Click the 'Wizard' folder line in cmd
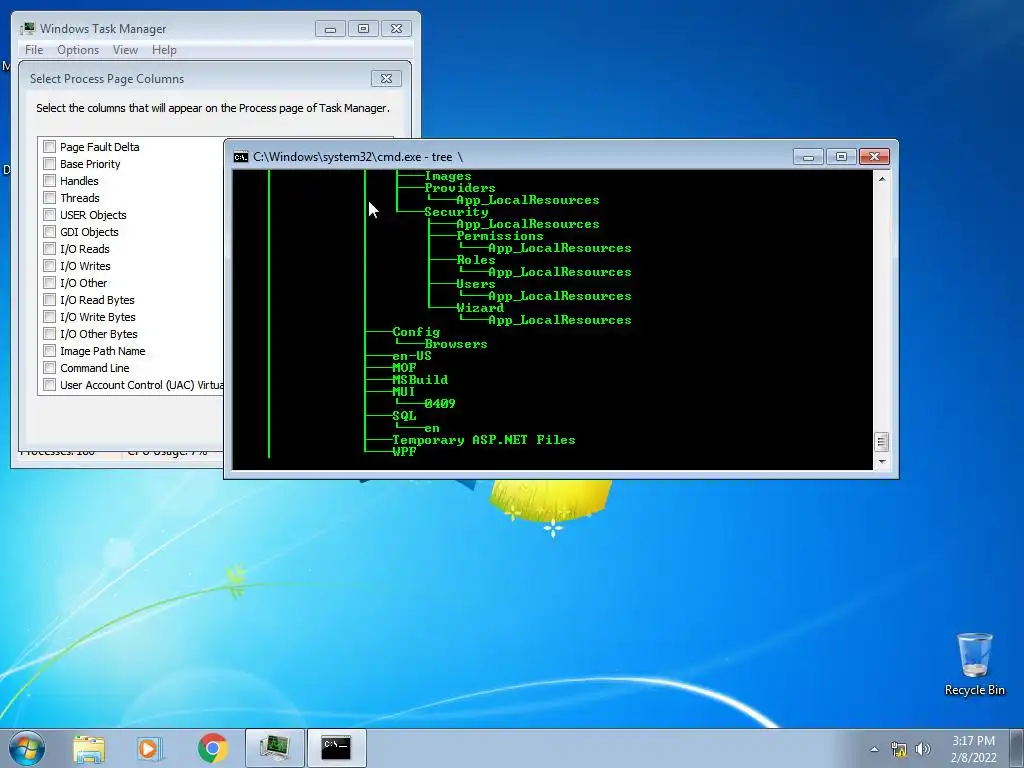Viewport: 1024px width, 768px height. [480, 308]
